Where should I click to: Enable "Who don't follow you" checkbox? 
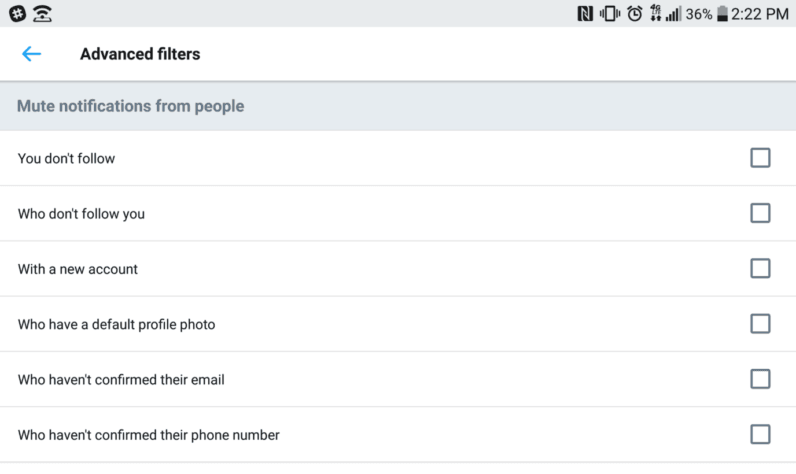tap(760, 213)
